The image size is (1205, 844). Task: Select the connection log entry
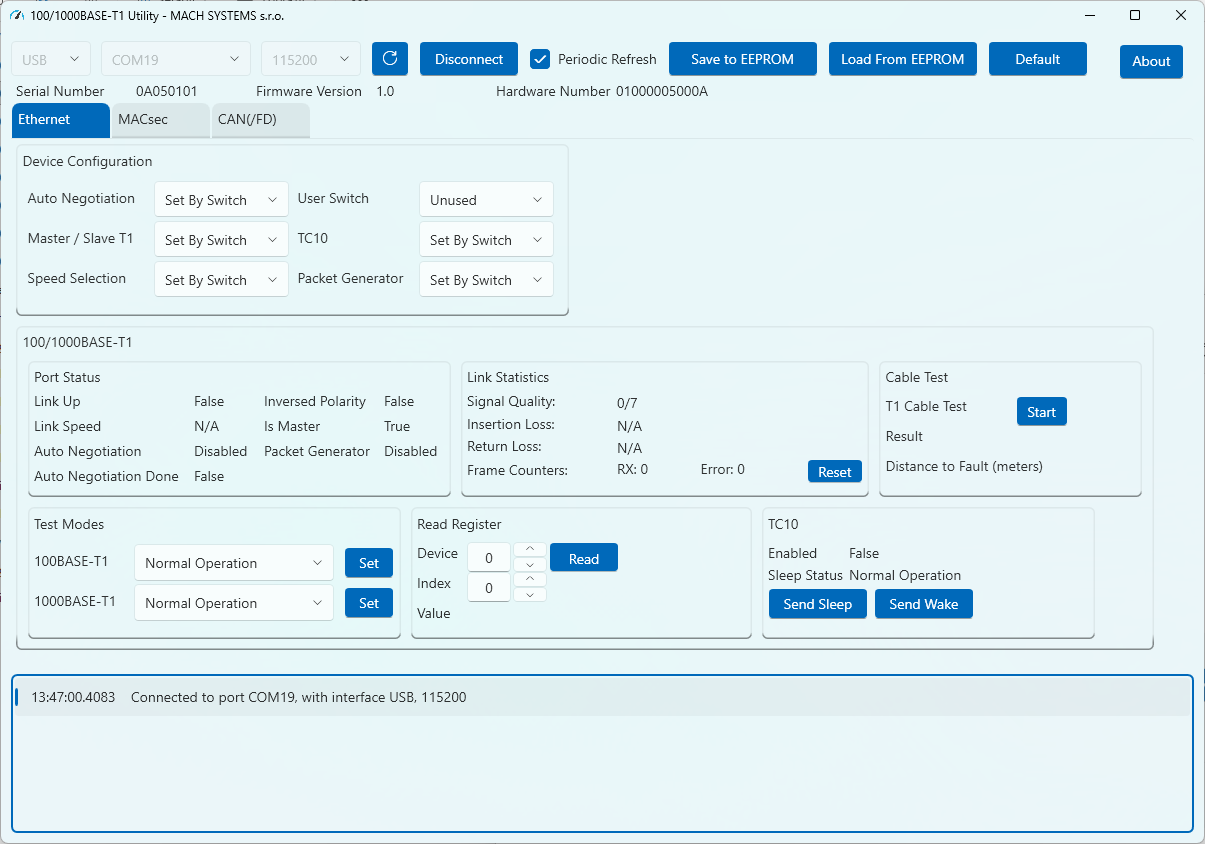click(x=600, y=697)
